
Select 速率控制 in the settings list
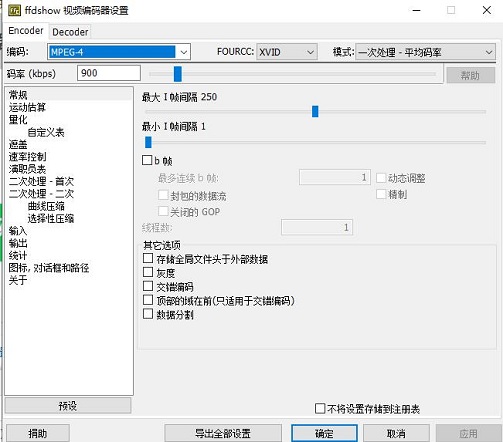(x=27, y=157)
